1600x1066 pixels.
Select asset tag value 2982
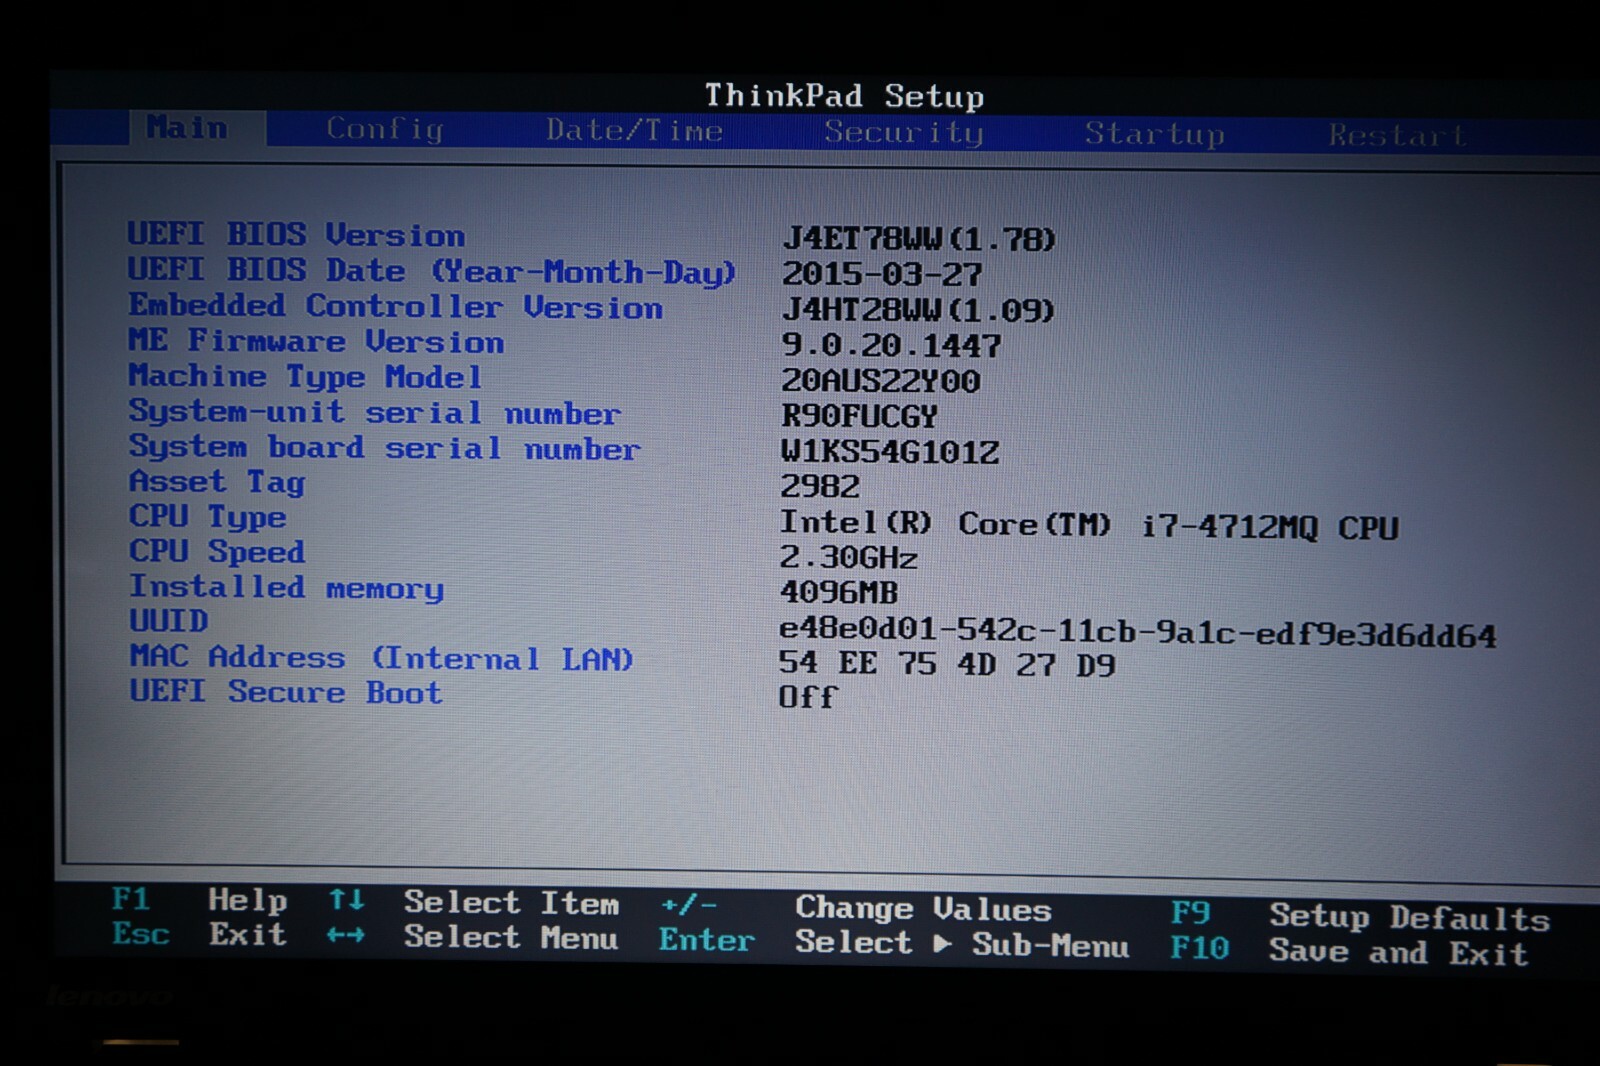(820, 487)
